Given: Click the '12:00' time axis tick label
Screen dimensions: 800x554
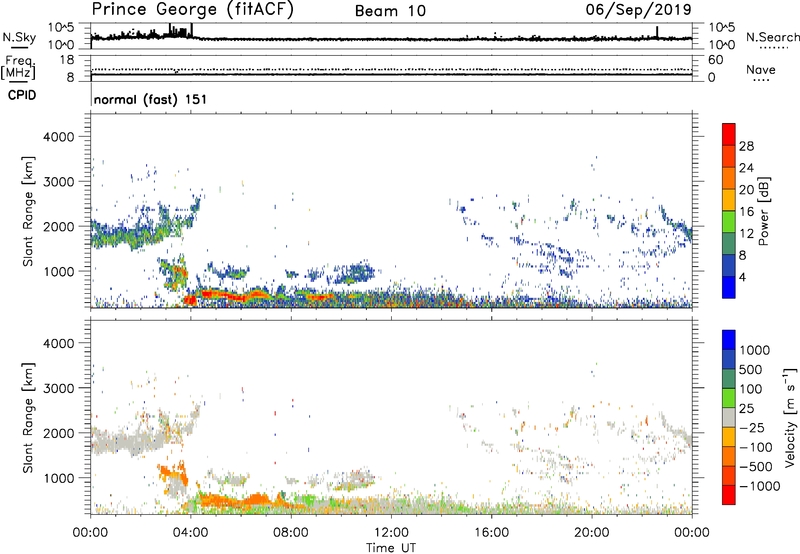Looking at the screenshot, I should pyautogui.click(x=391, y=533).
